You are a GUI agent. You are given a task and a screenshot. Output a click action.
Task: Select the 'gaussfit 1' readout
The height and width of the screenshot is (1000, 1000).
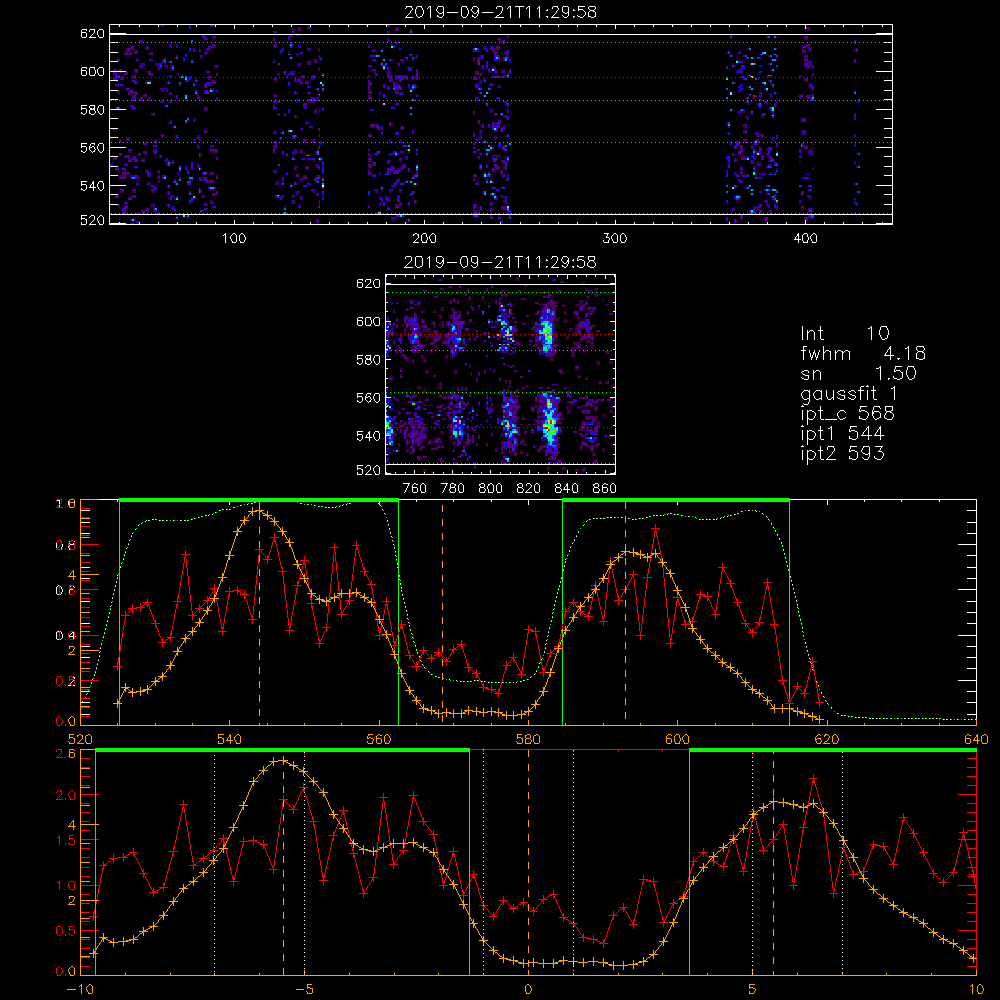point(849,393)
